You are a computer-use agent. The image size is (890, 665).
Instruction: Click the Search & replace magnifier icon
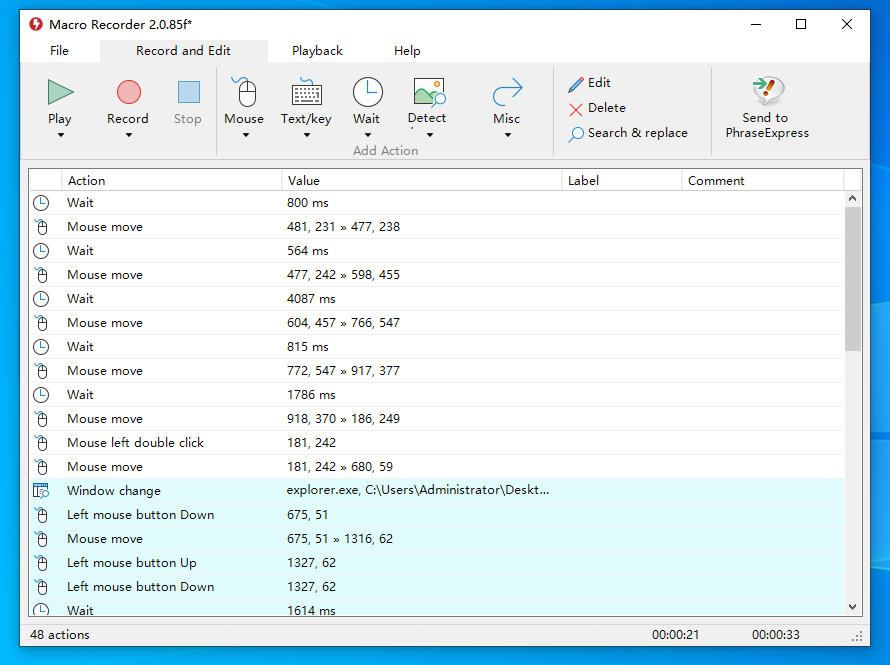coord(576,134)
